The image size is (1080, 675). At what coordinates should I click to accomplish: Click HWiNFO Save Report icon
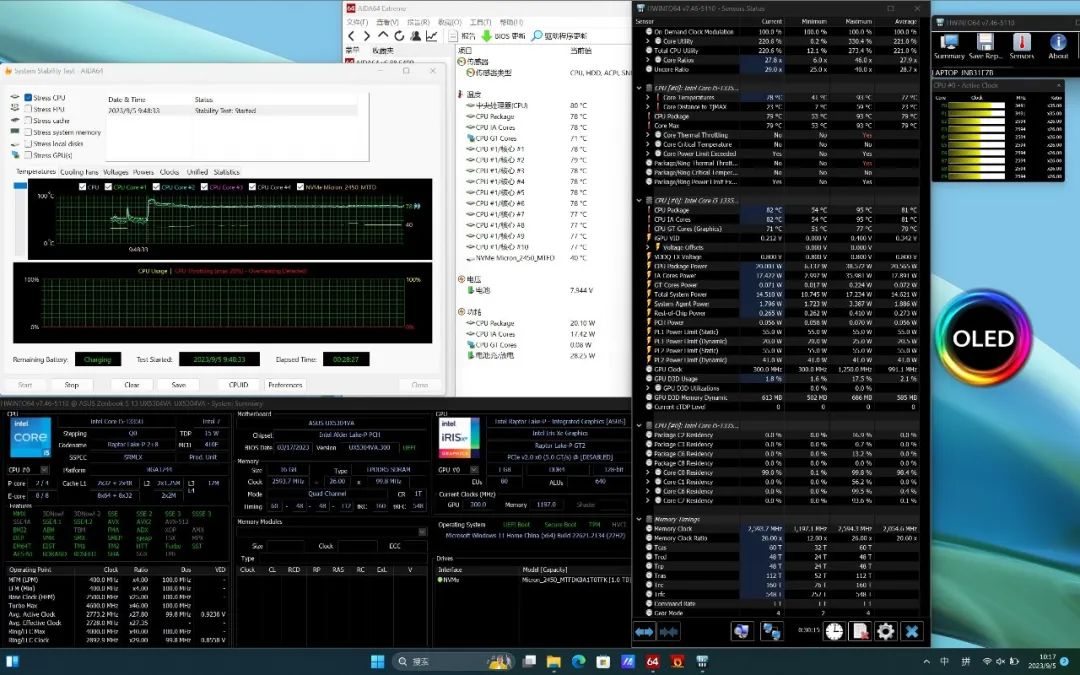985,46
